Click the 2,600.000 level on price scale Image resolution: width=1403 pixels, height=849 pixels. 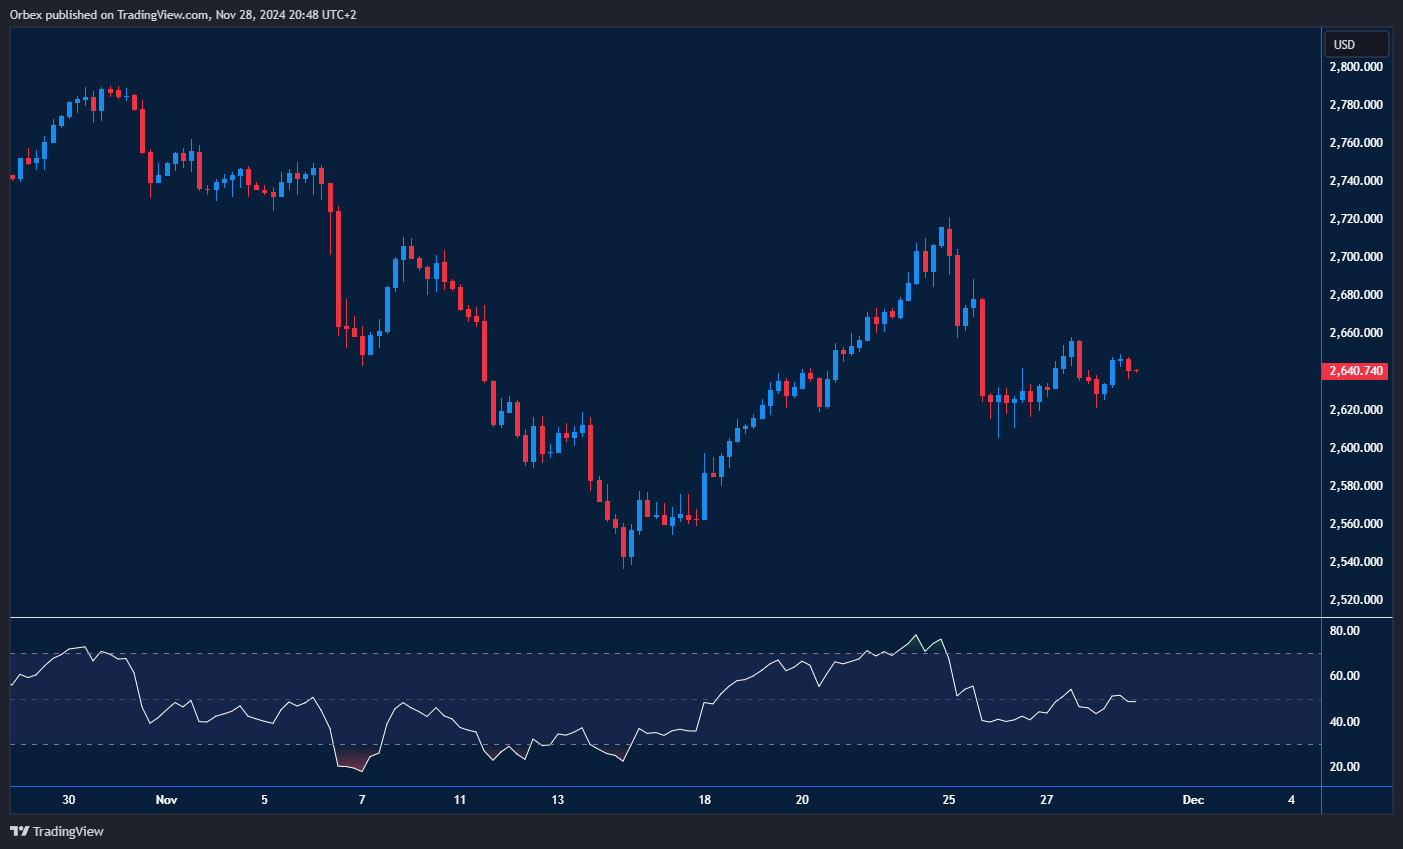(1356, 448)
